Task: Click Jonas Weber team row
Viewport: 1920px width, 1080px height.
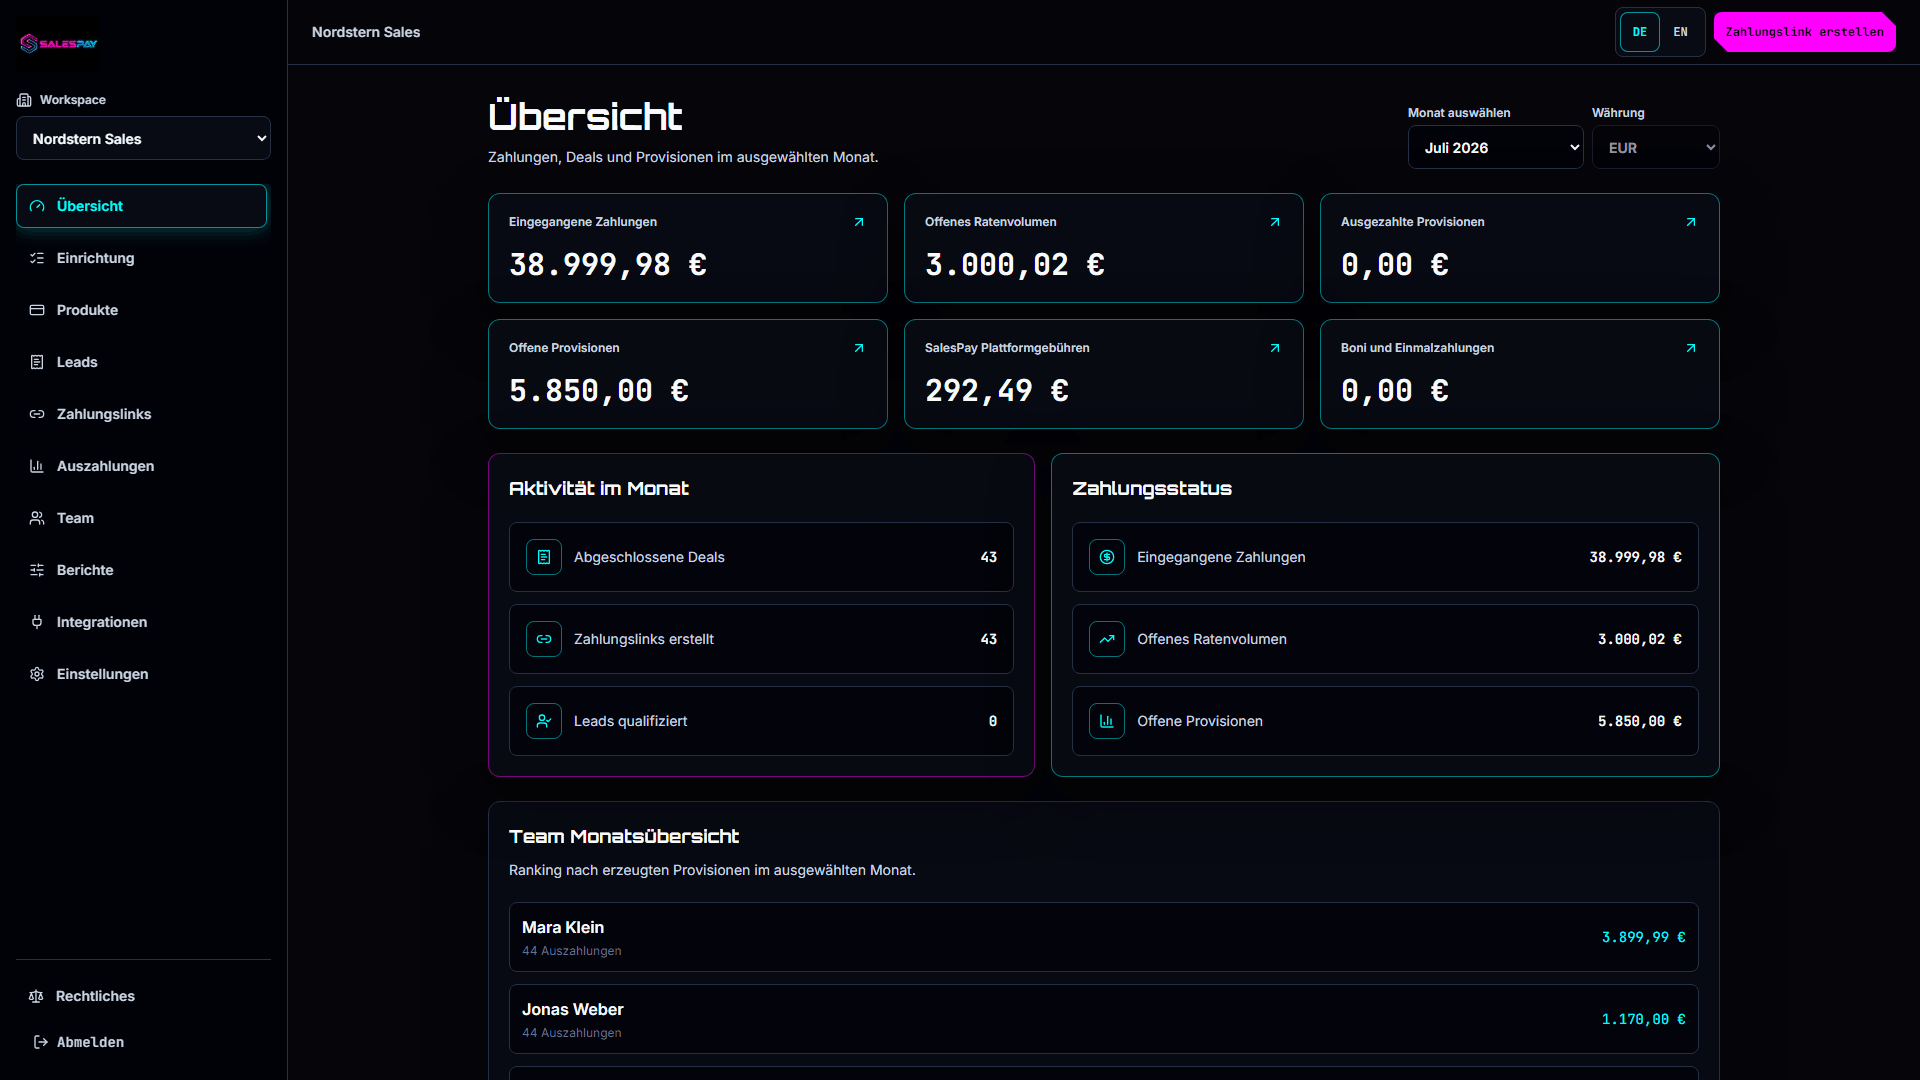Action: [x=1104, y=1019]
